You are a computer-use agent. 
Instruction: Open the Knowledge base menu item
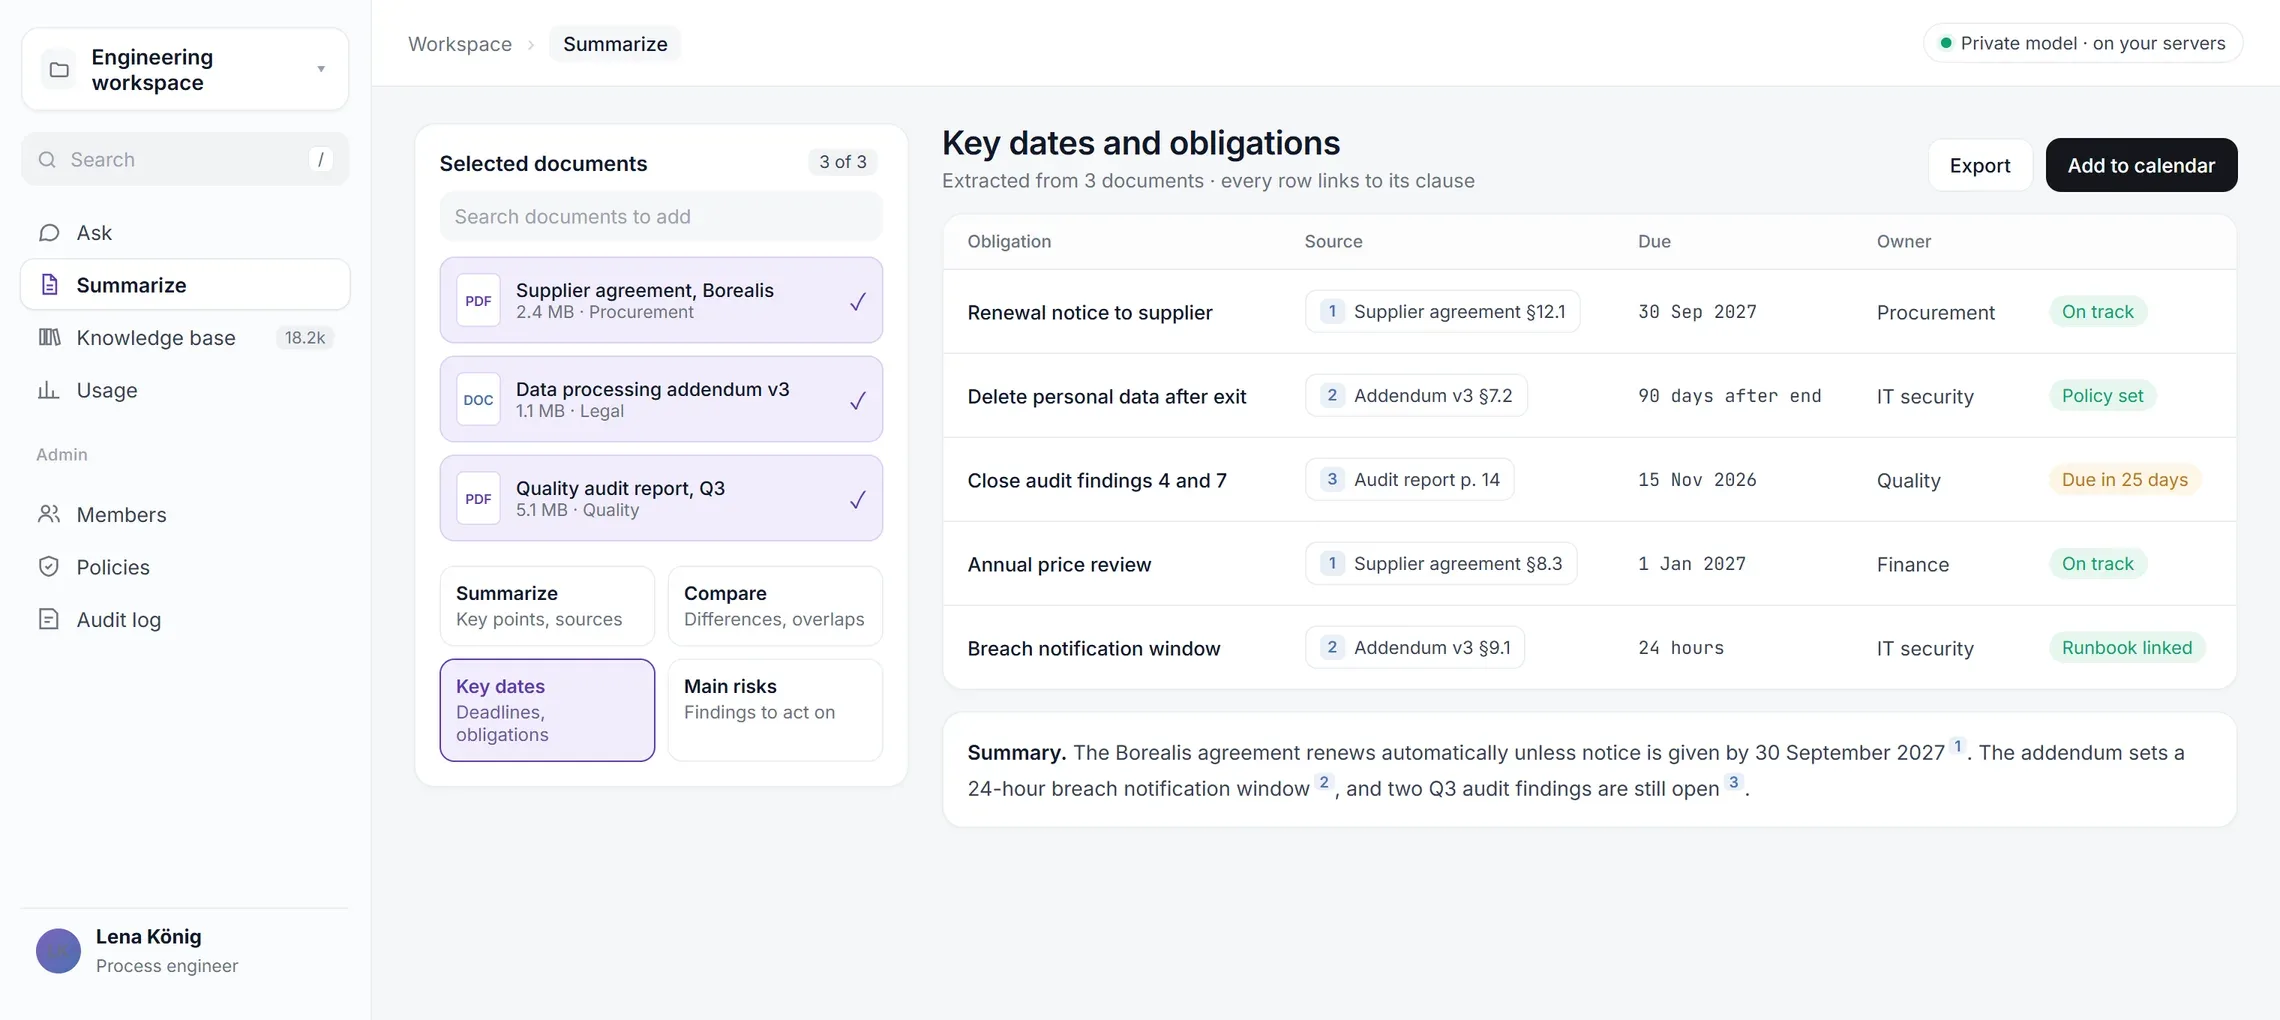click(185, 338)
